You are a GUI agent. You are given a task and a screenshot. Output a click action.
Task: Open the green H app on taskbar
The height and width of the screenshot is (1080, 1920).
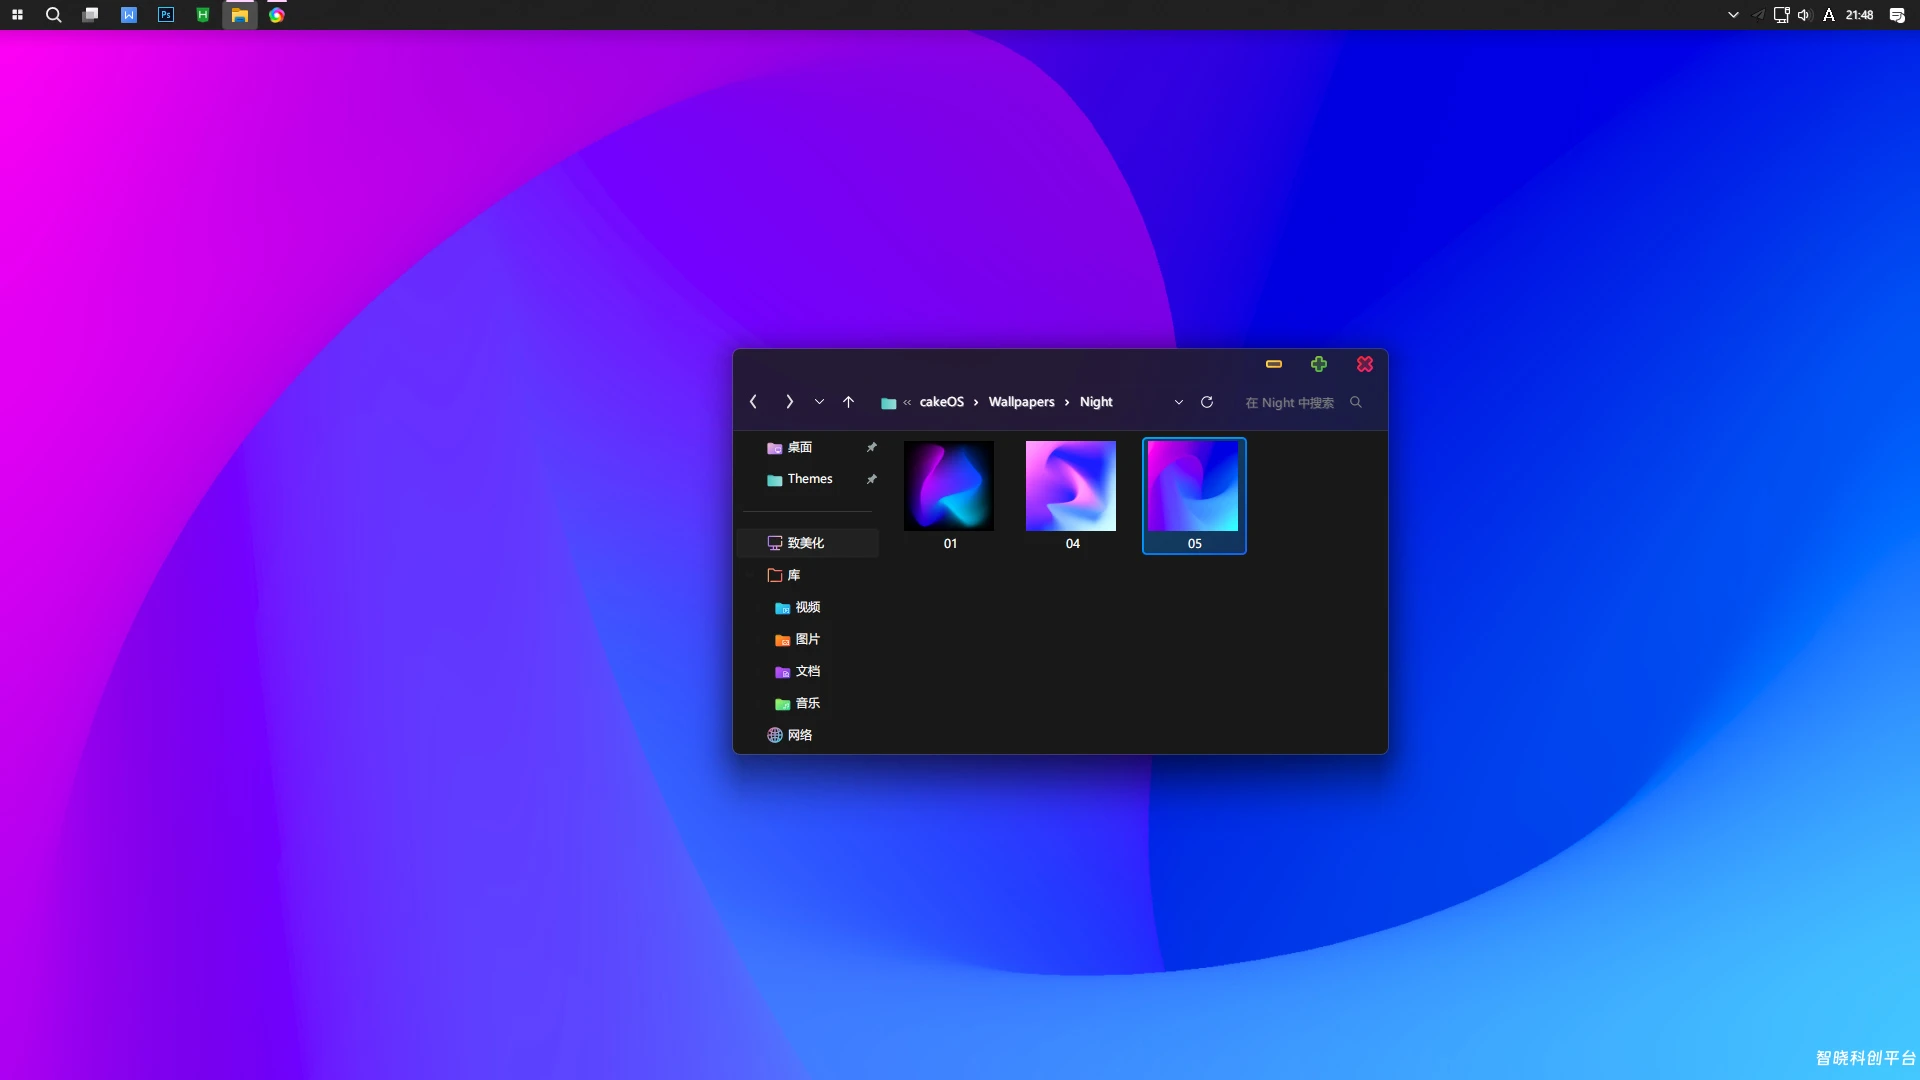(203, 15)
